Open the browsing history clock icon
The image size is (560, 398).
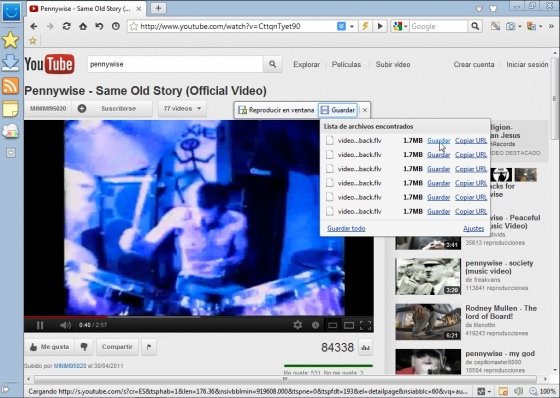[116, 26]
